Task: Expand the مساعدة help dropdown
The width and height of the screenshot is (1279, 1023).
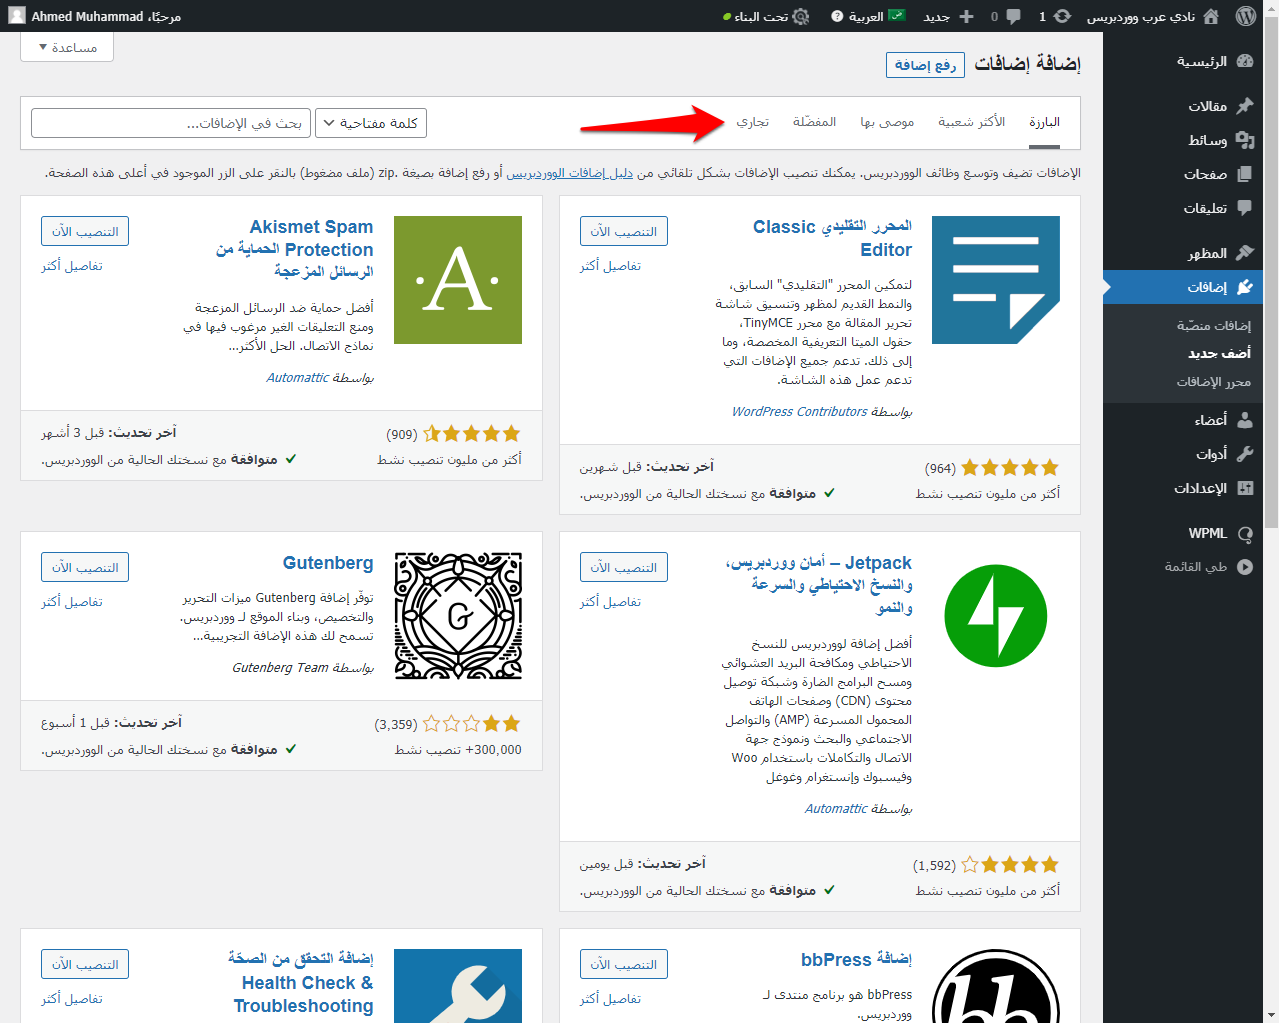Action: coord(67,47)
